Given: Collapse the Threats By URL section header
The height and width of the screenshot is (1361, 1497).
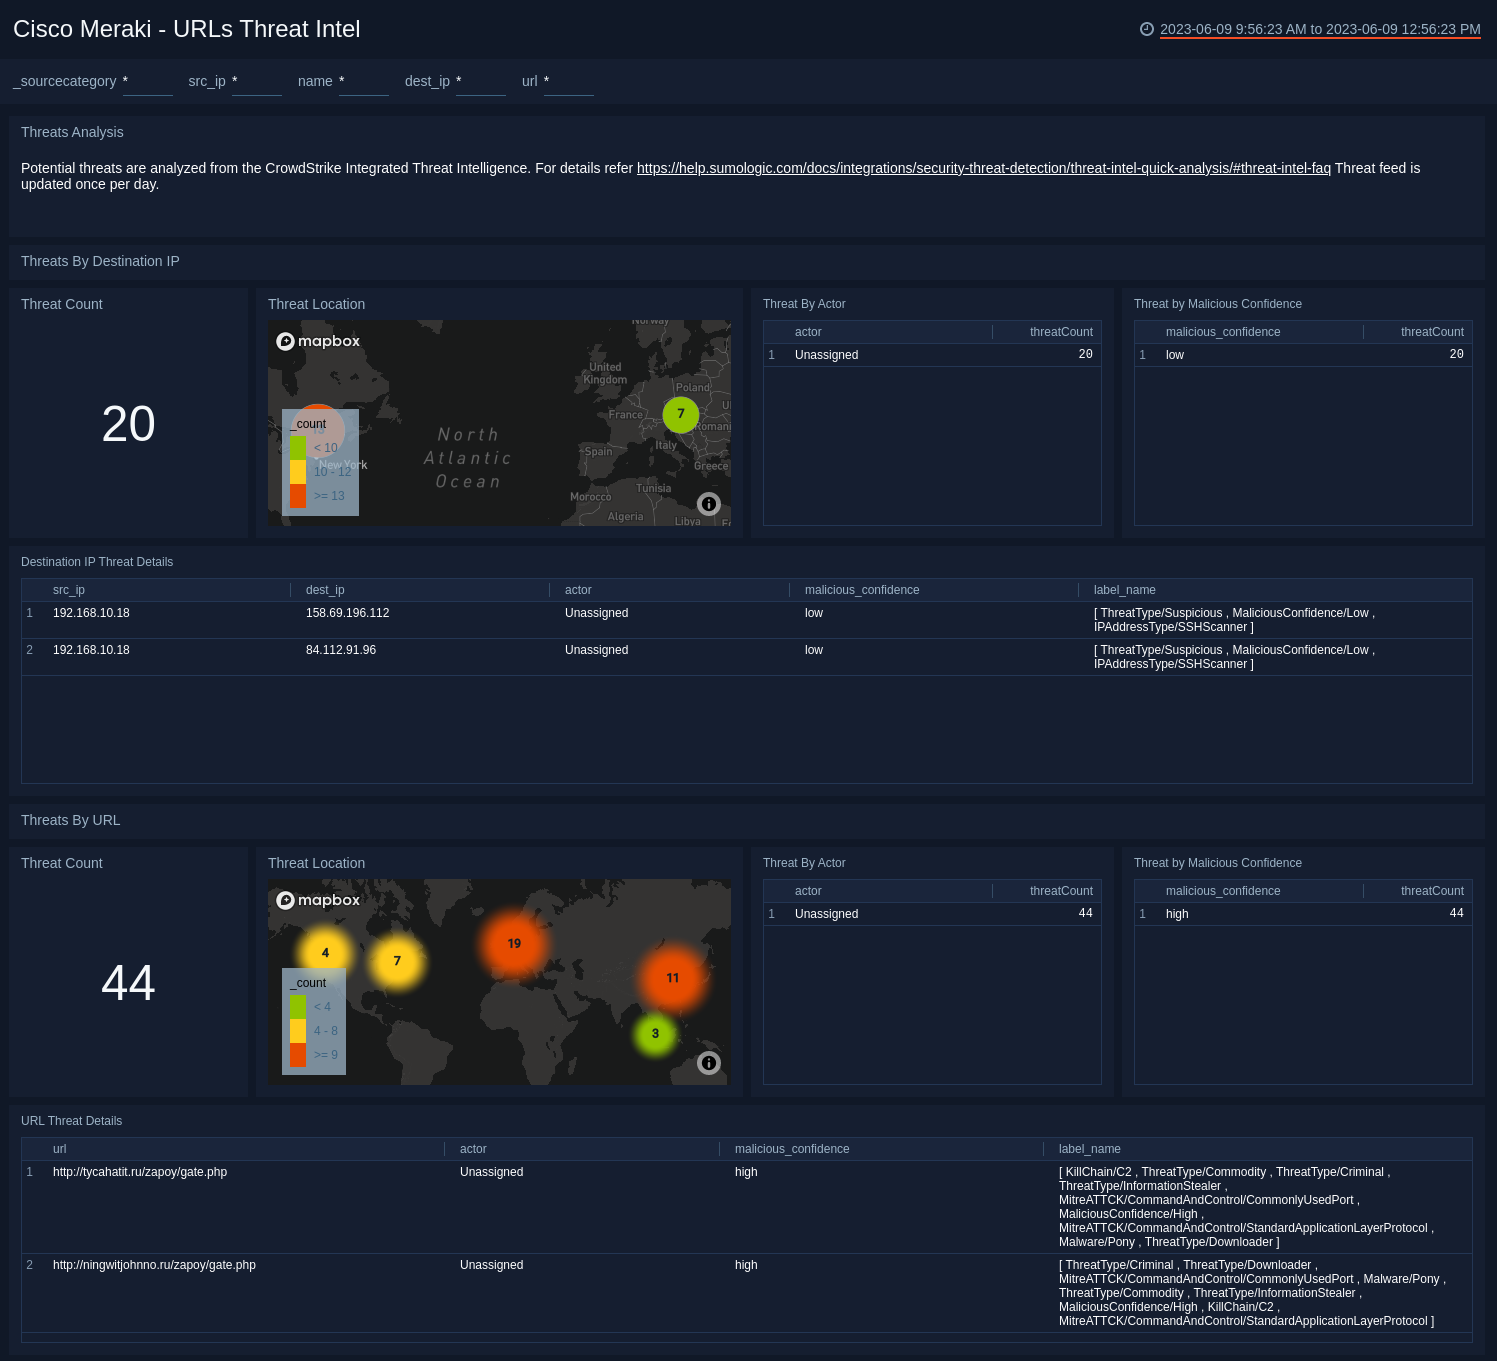Looking at the screenshot, I should pos(70,820).
